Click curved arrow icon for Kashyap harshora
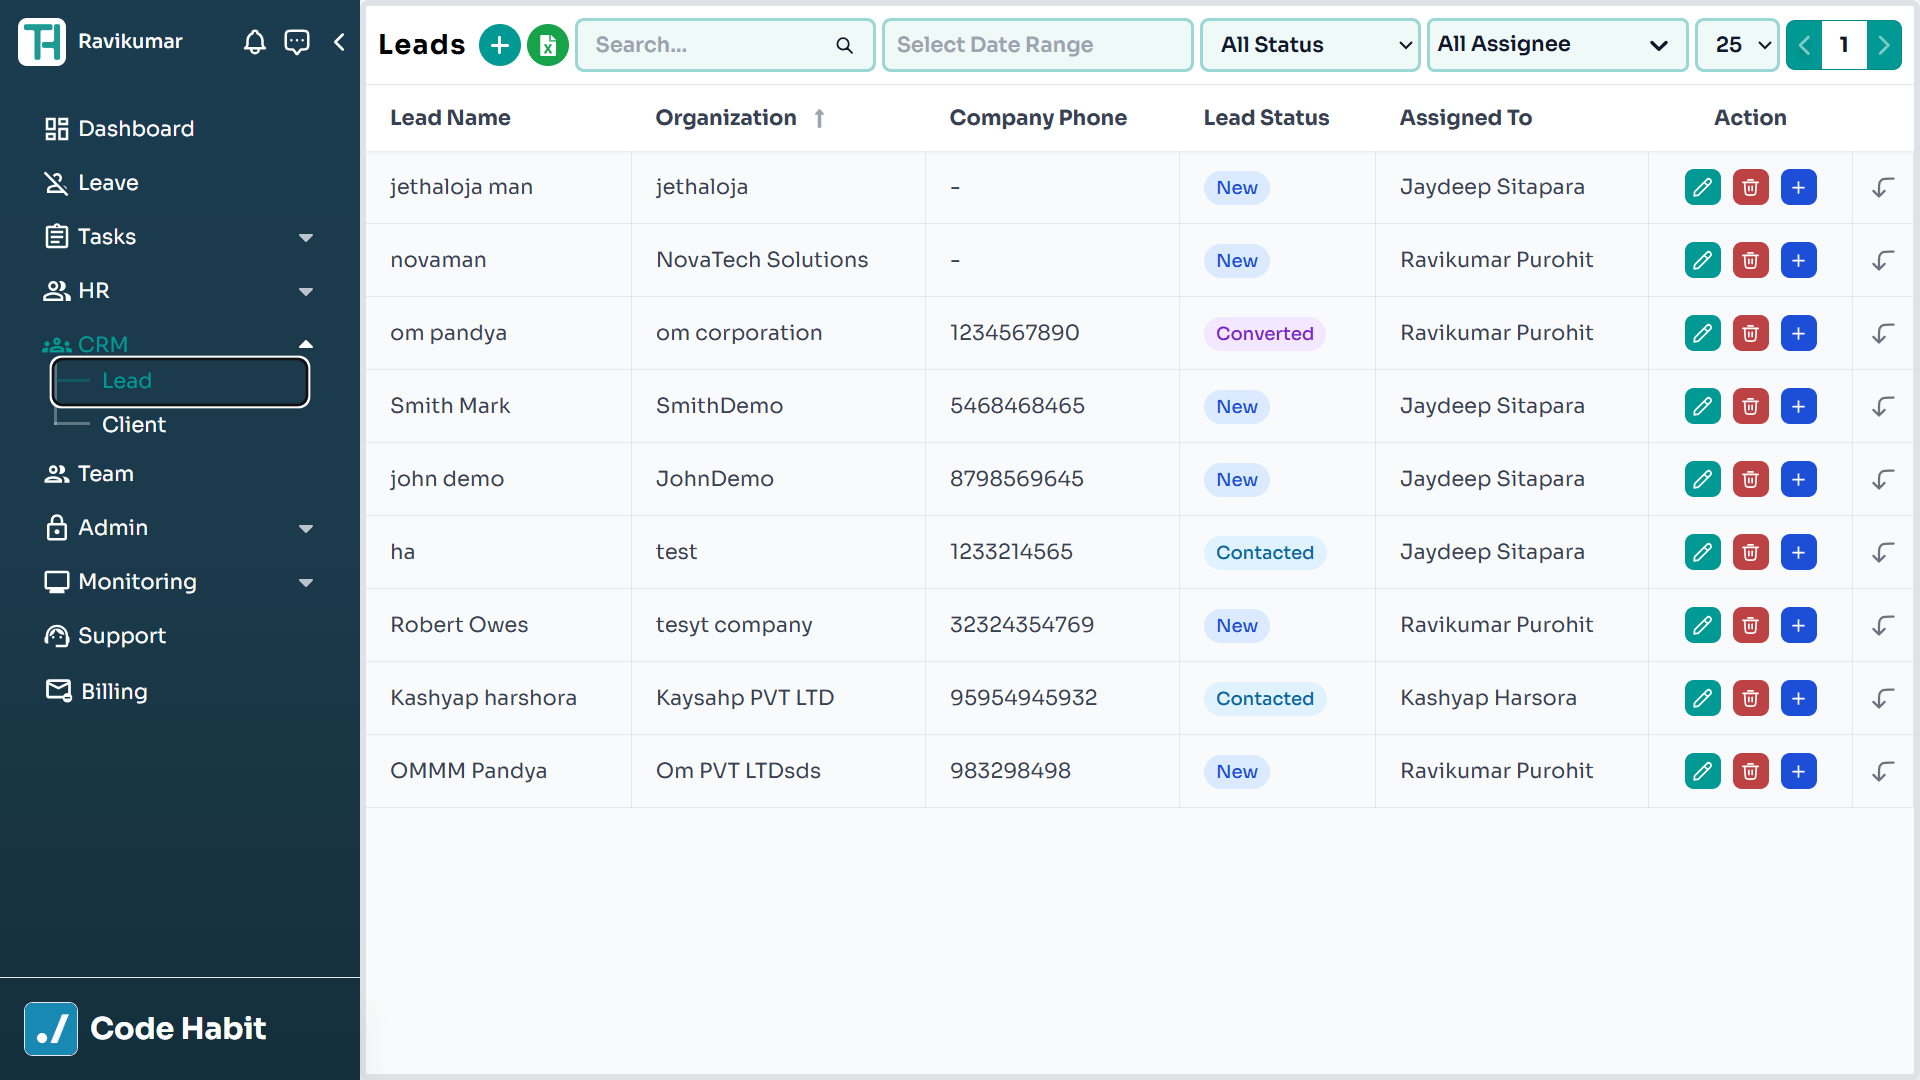Viewport: 1920px width, 1080px height. coord(1883,698)
